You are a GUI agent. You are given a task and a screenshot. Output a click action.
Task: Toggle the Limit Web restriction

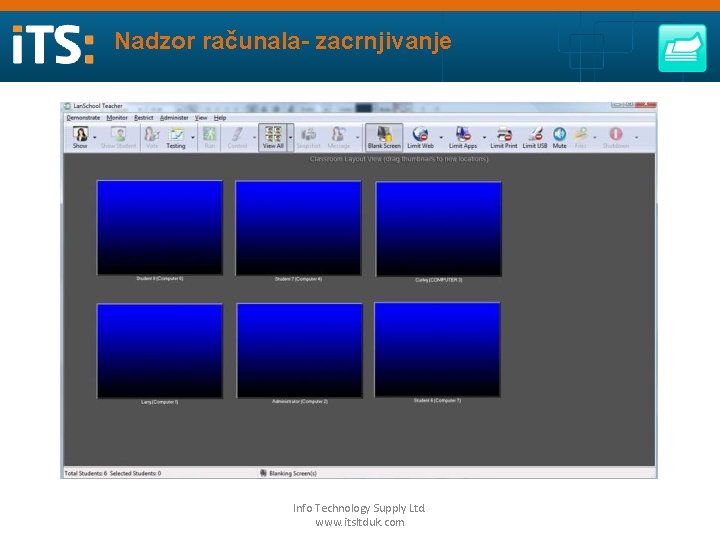pos(421,137)
